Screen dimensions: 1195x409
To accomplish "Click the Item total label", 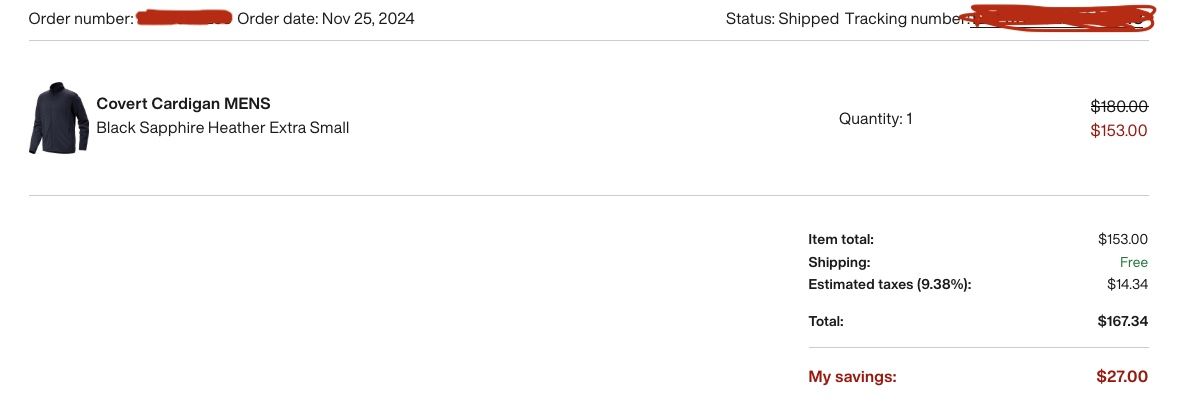I will point(841,239).
